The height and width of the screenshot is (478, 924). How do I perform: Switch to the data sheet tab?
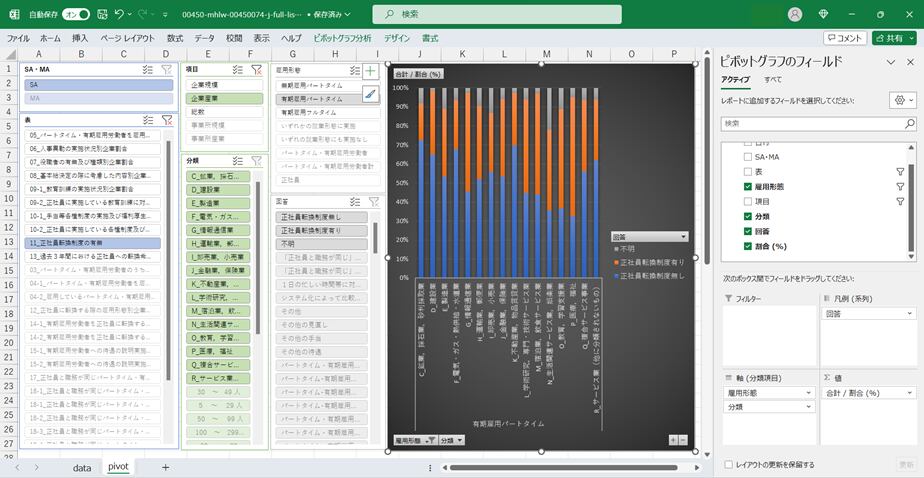(x=82, y=467)
